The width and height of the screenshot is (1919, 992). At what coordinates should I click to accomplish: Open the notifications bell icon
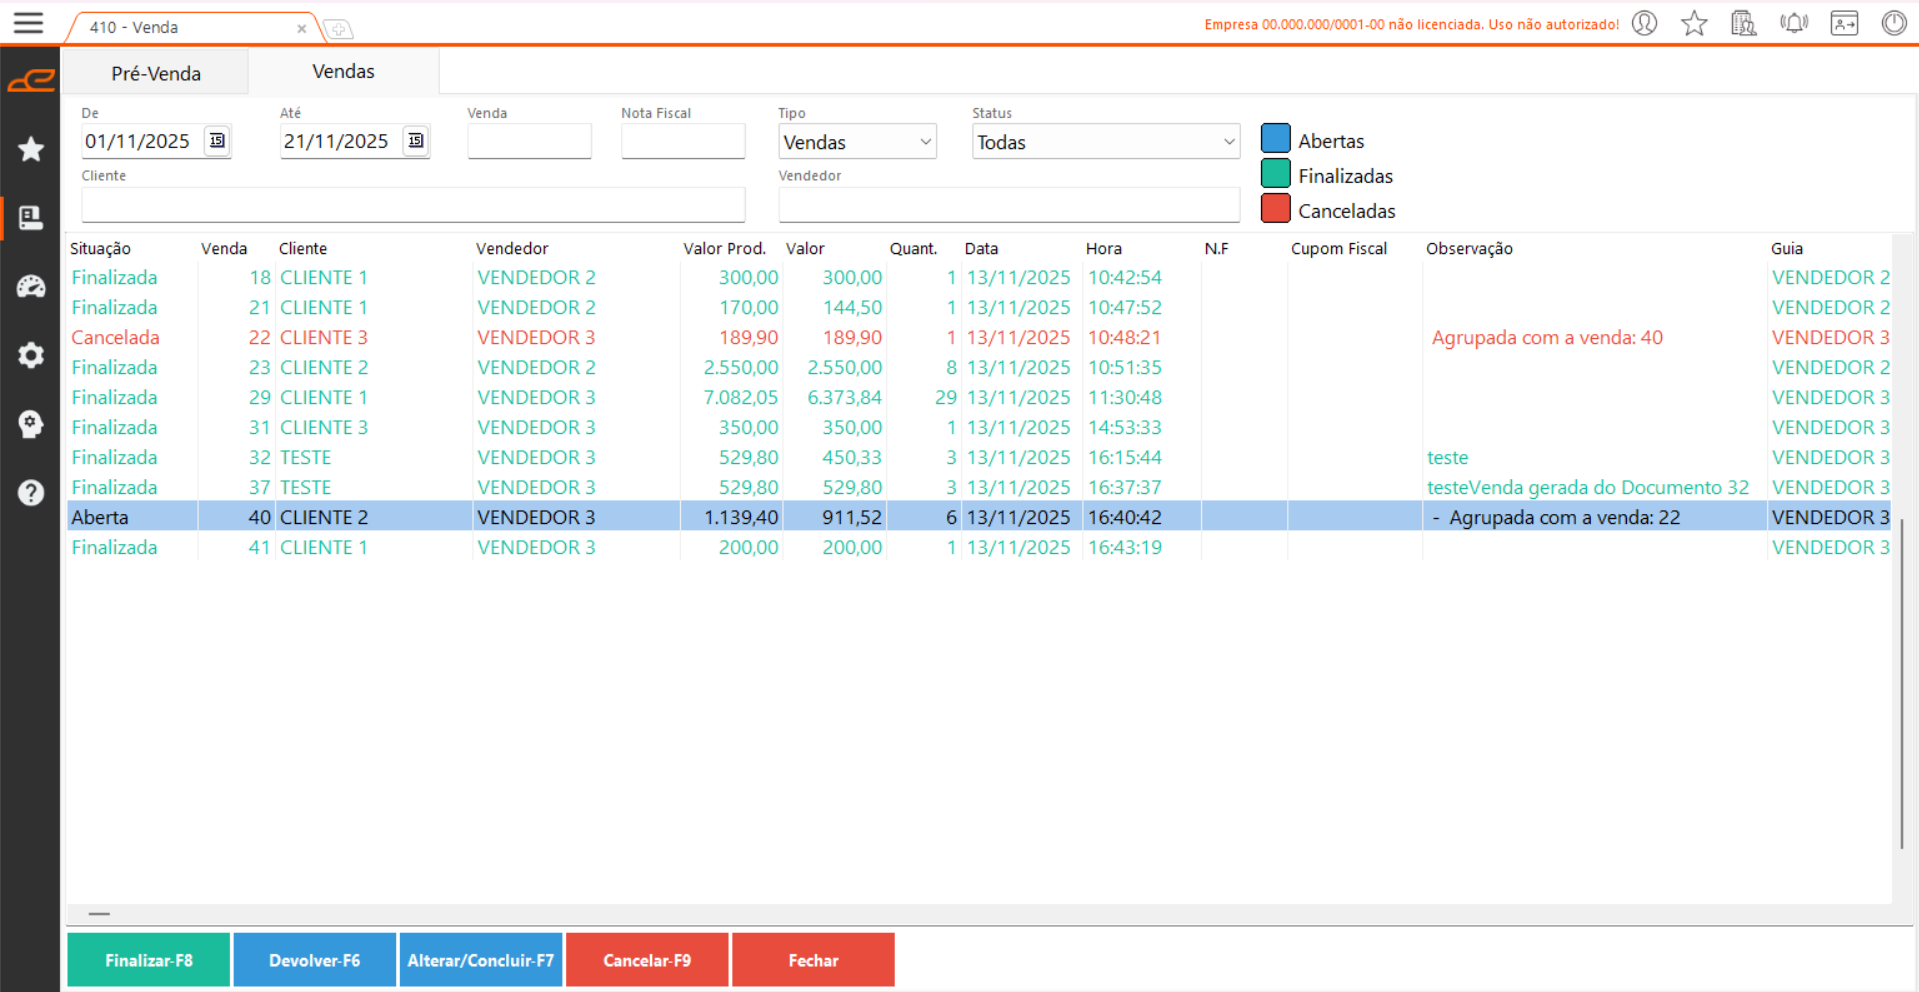tap(1794, 23)
